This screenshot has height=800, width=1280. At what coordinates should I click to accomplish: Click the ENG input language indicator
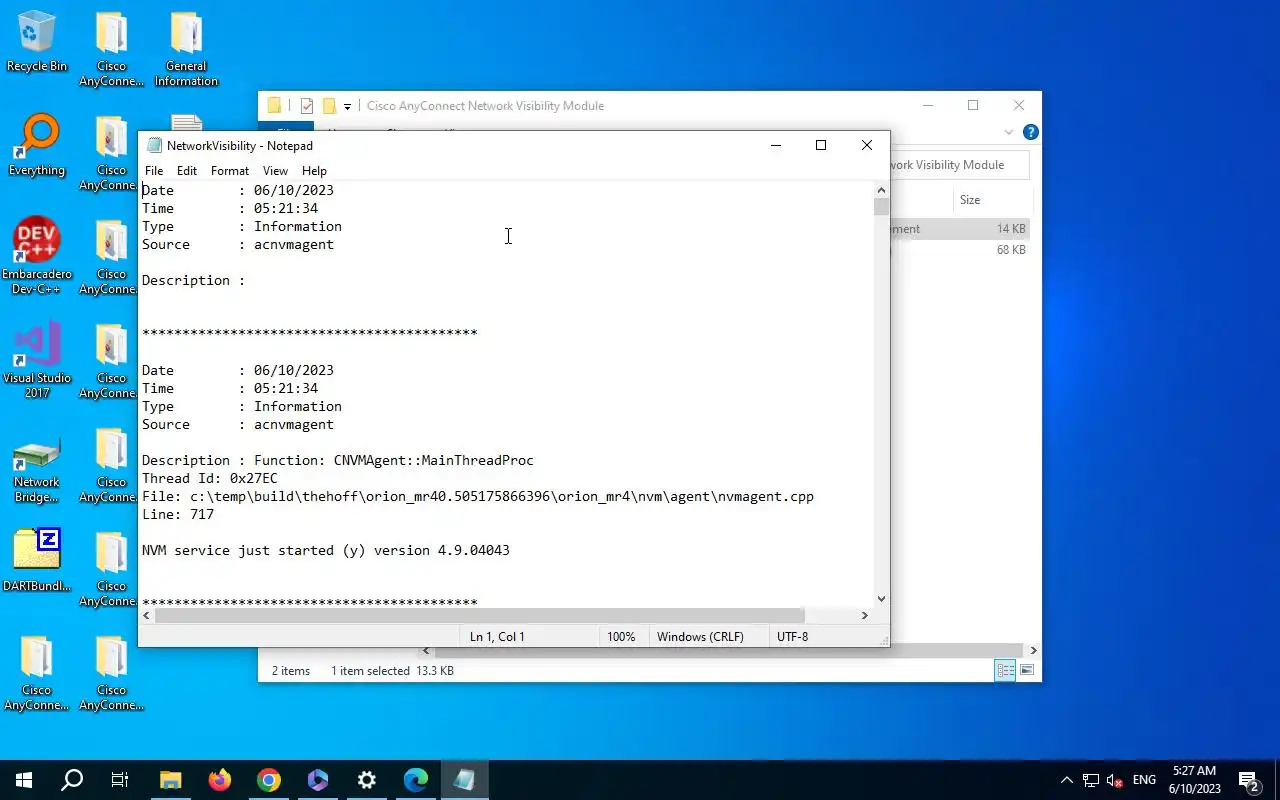1145,780
